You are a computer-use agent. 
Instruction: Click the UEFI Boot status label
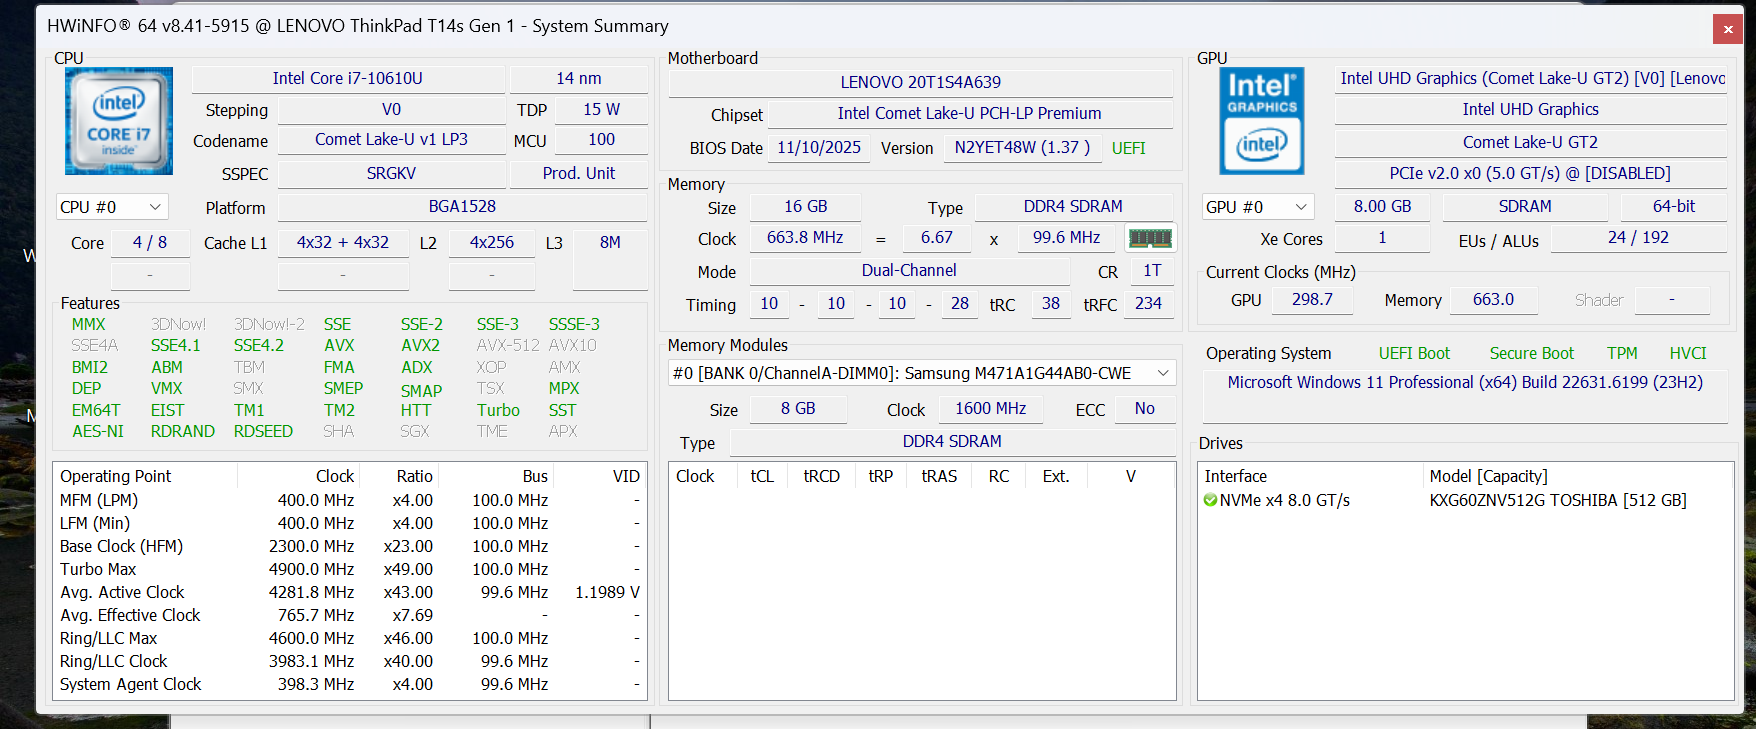tap(1414, 353)
